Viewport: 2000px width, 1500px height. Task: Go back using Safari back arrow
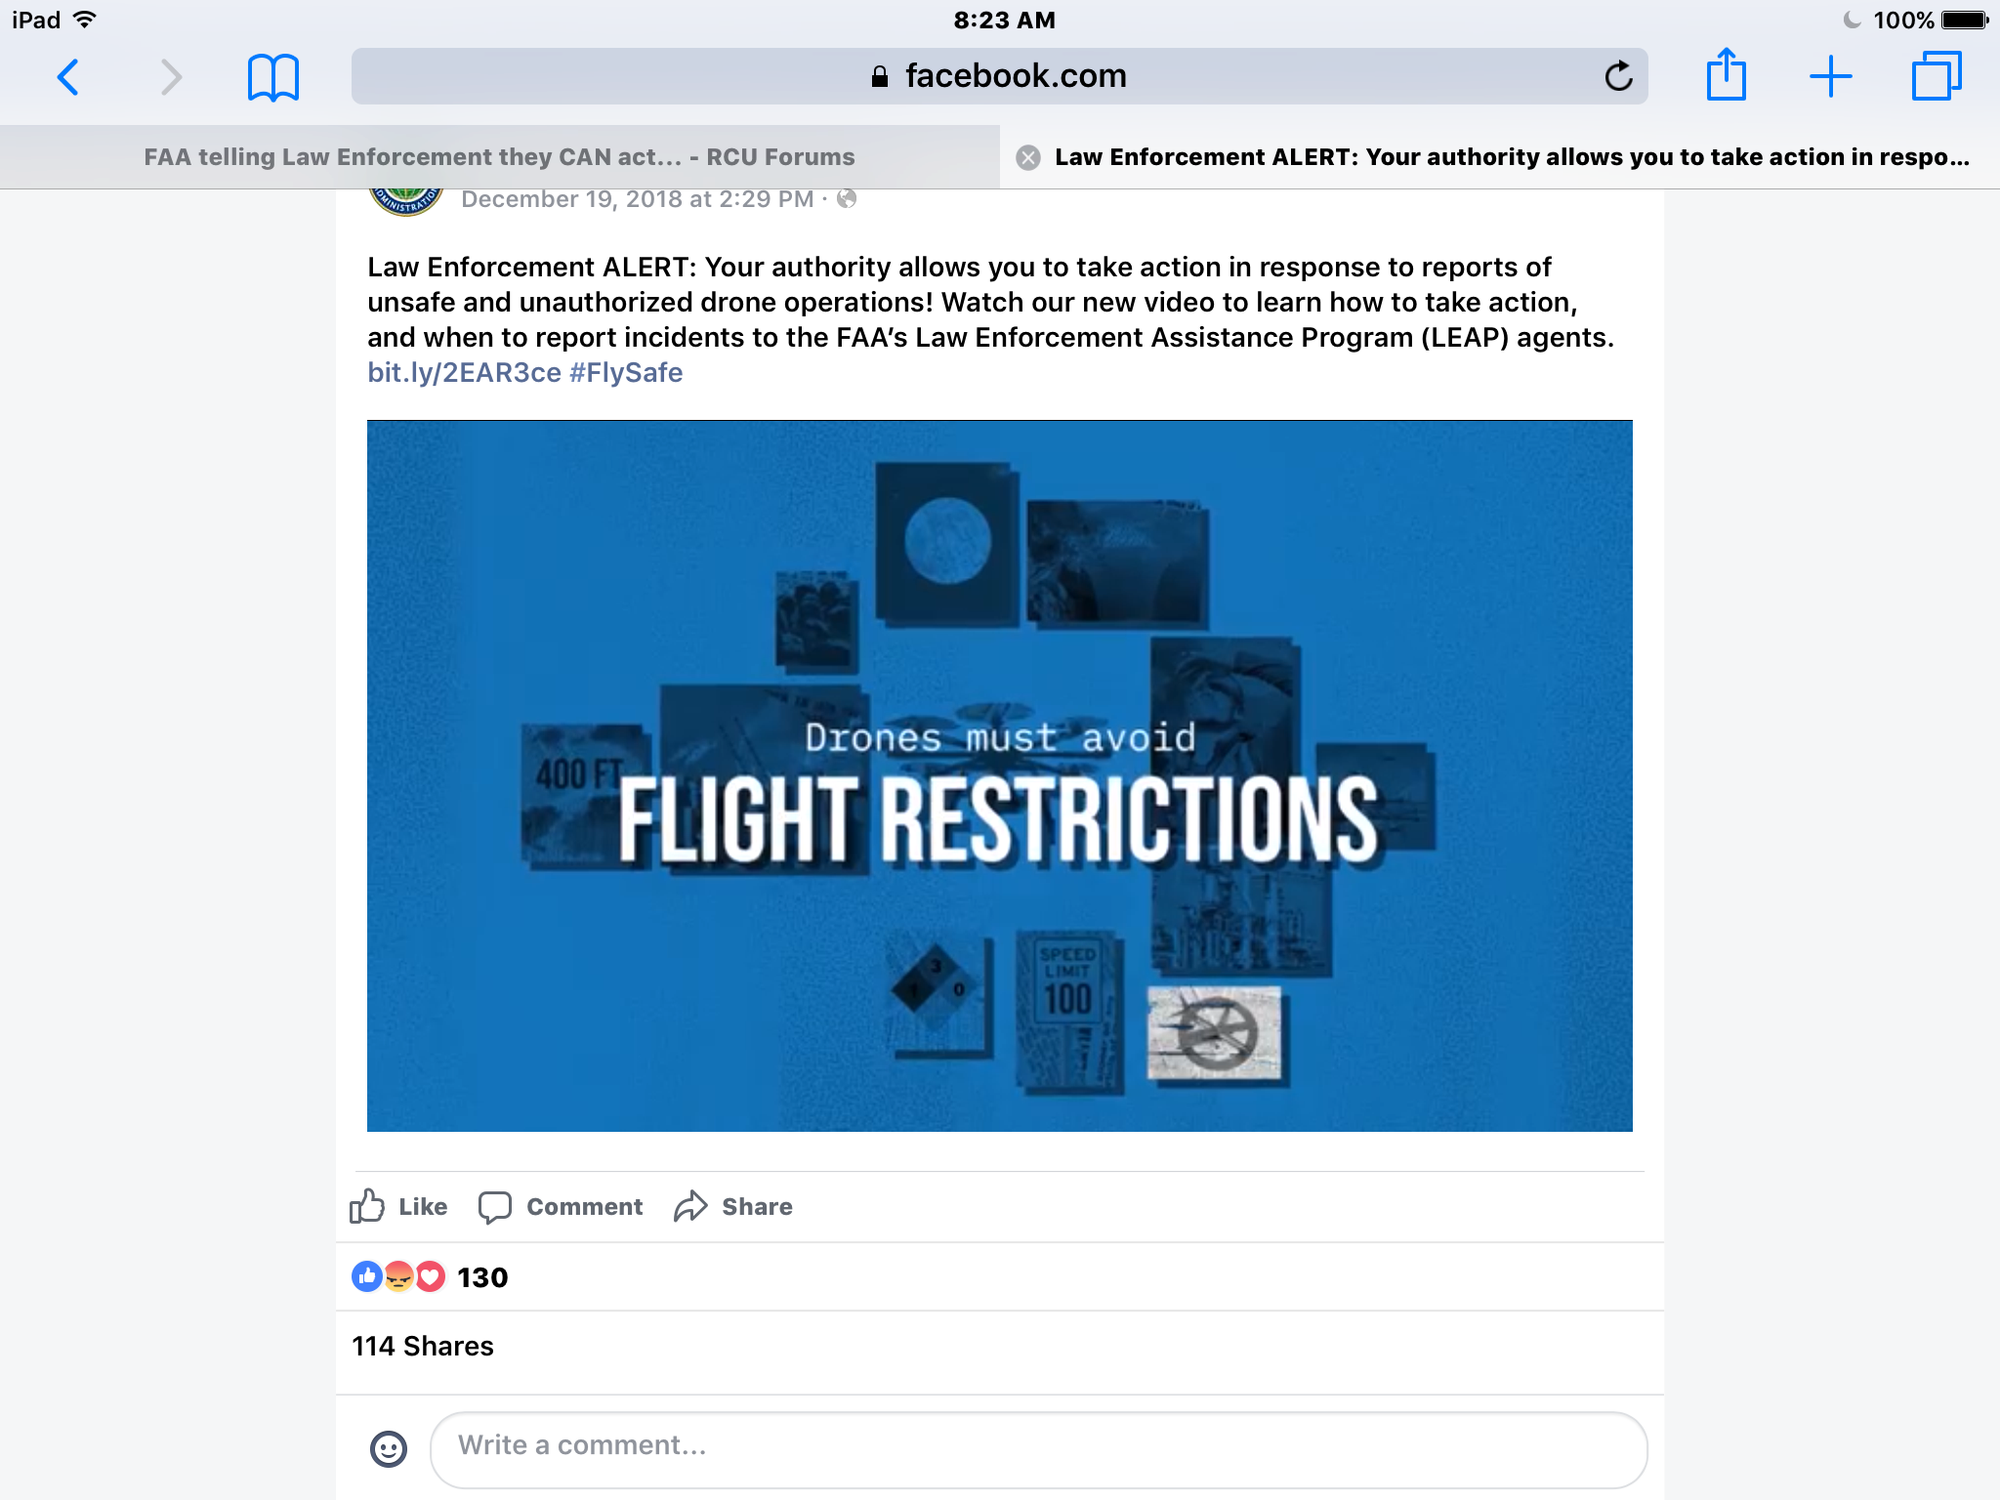coord(68,77)
